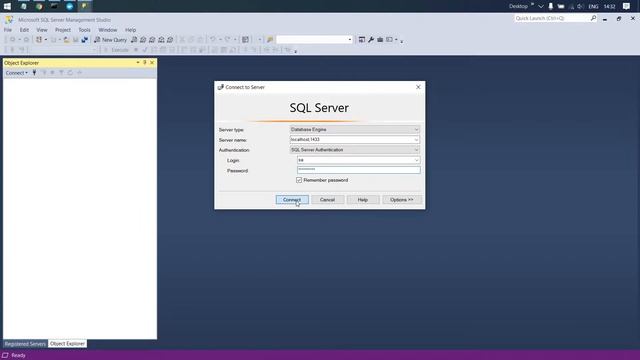This screenshot has height=360, width=640.
Task: Click the Windows Start button
Action: [x=7, y=6]
